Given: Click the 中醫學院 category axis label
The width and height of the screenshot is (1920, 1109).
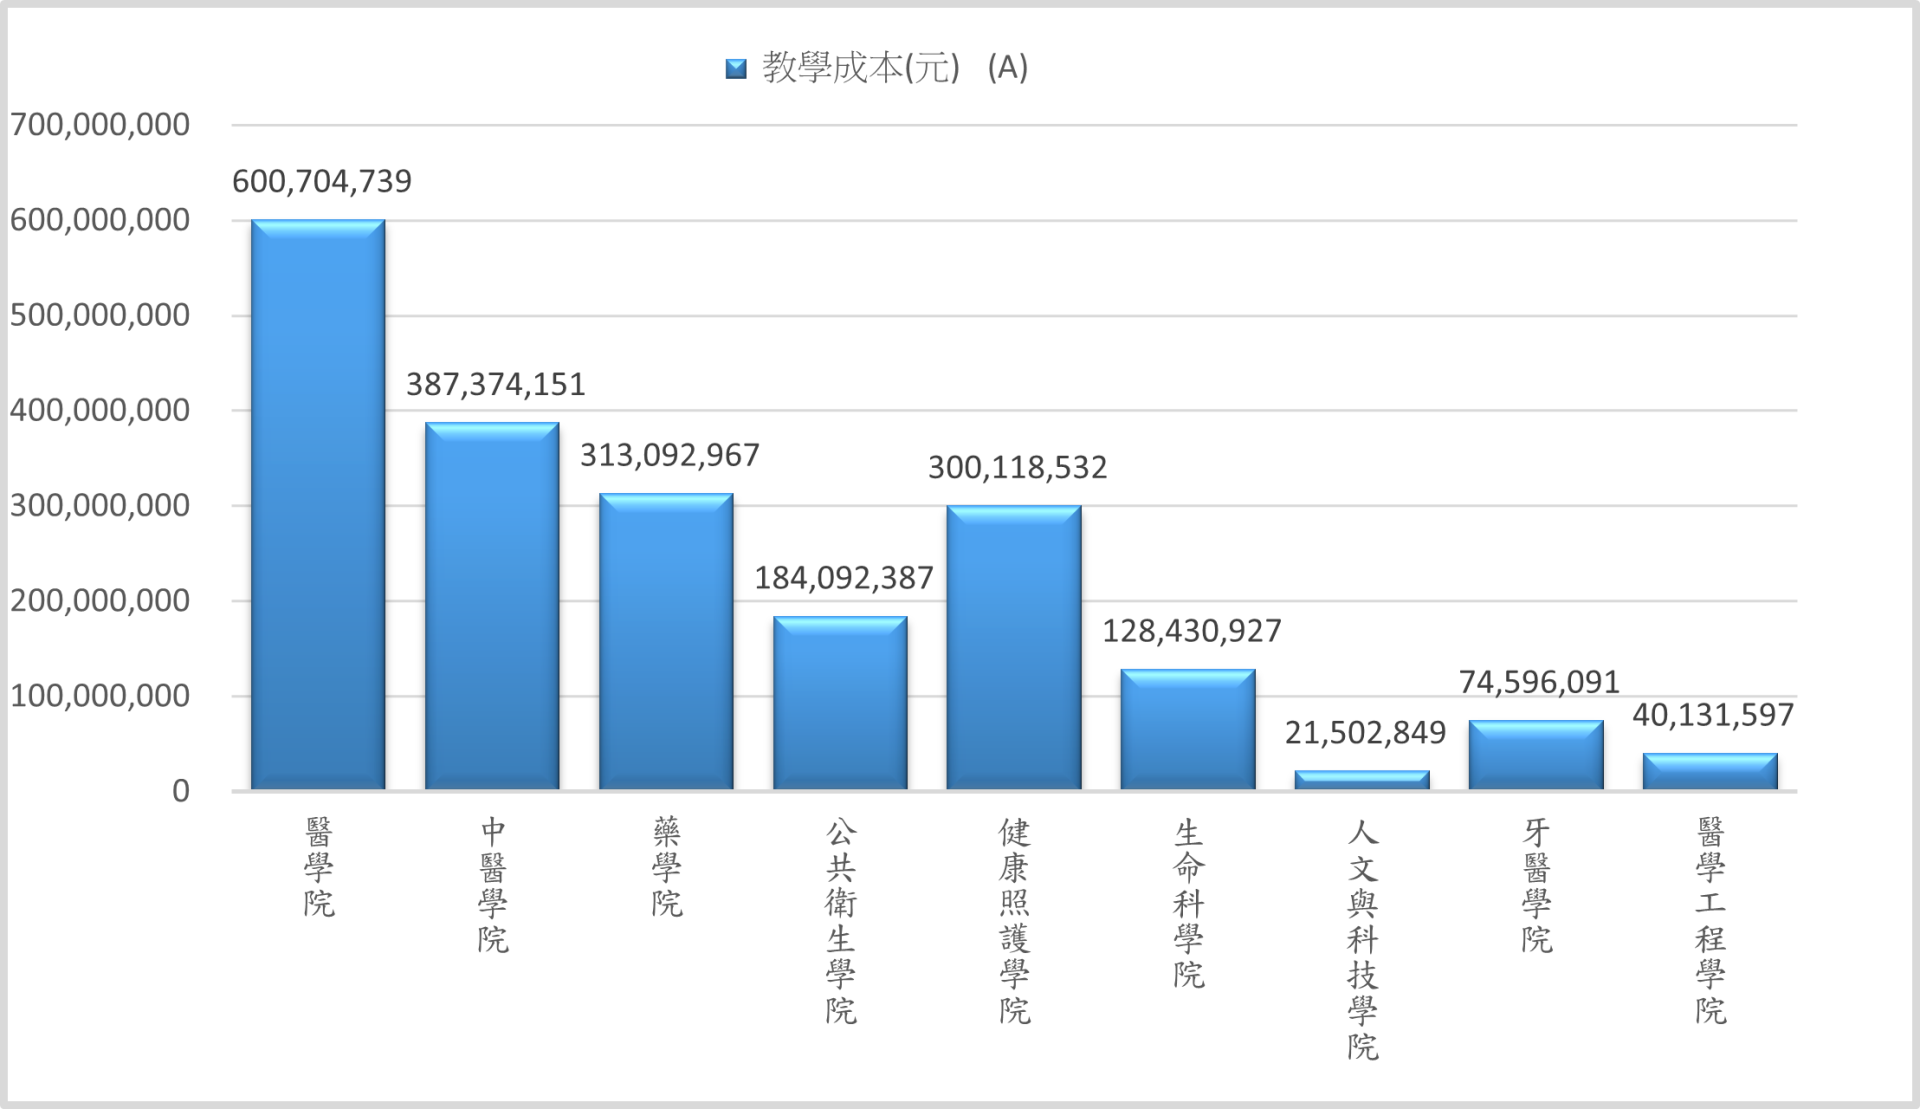Looking at the screenshot, I should pos(492,885).
